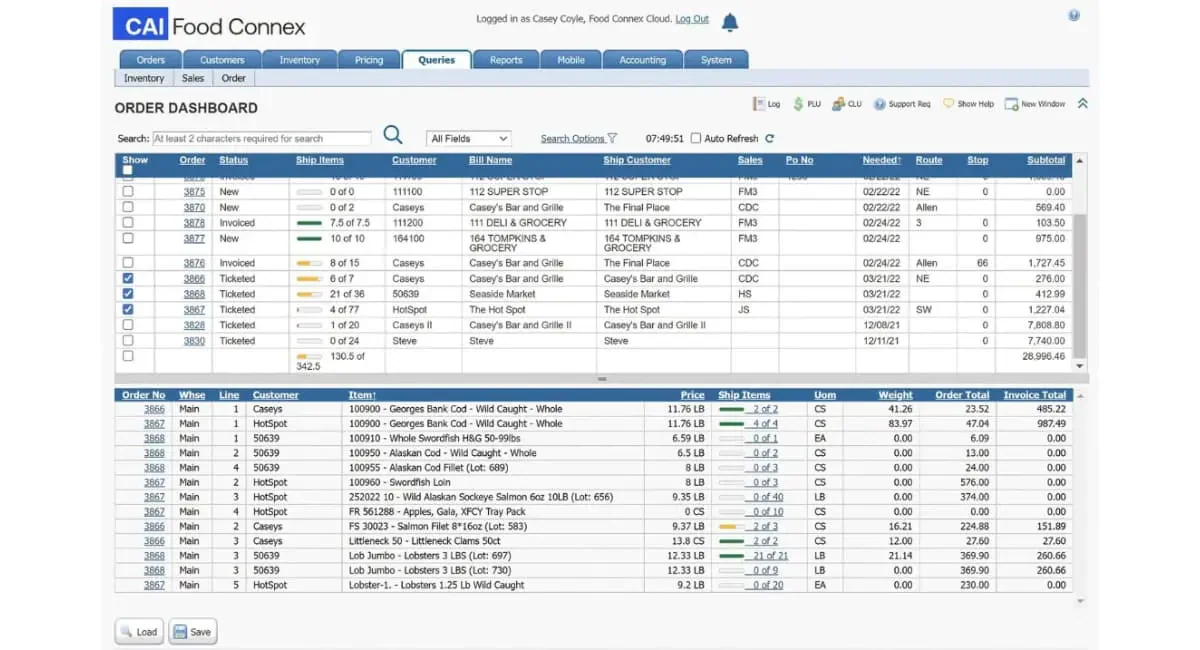The height and width of the screenshot is (650, 1200).
Task: Open the System tab
Action: click(x=716, y=60)
